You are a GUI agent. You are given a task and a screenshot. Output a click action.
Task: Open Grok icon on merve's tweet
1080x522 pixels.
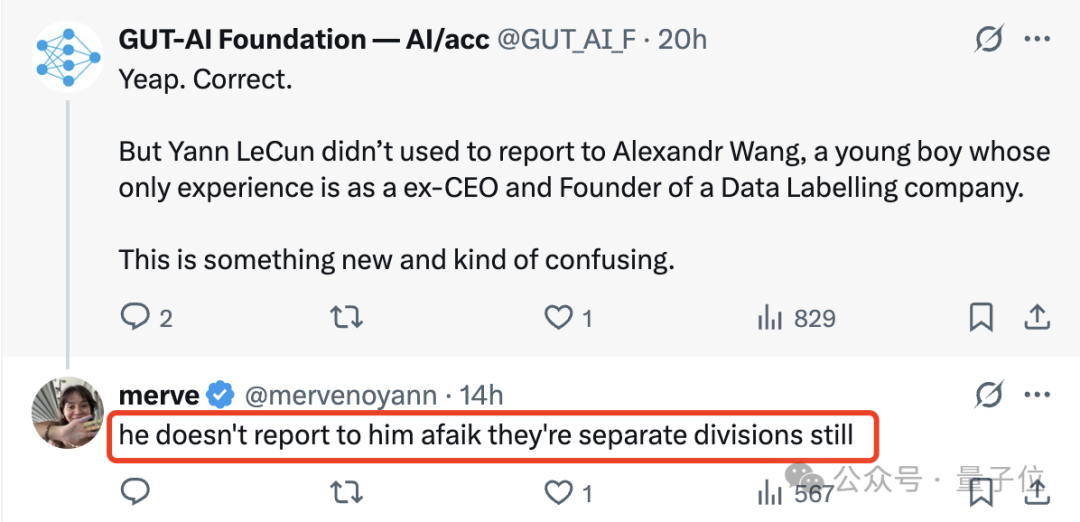(x=989, y=395)
